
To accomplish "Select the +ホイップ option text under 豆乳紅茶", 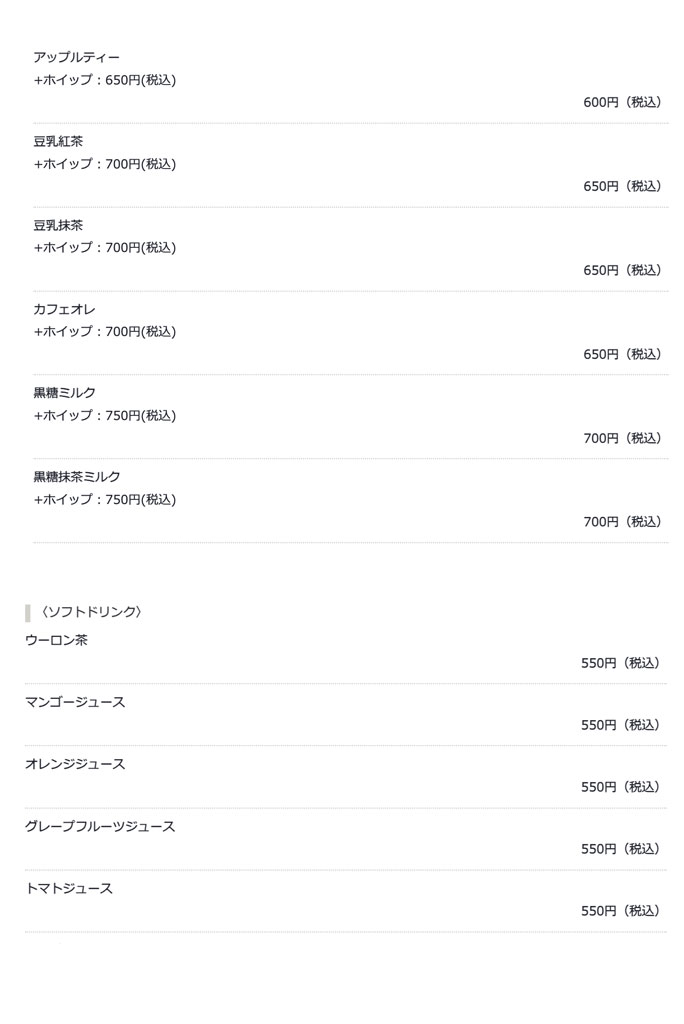I will click(104, 164).
